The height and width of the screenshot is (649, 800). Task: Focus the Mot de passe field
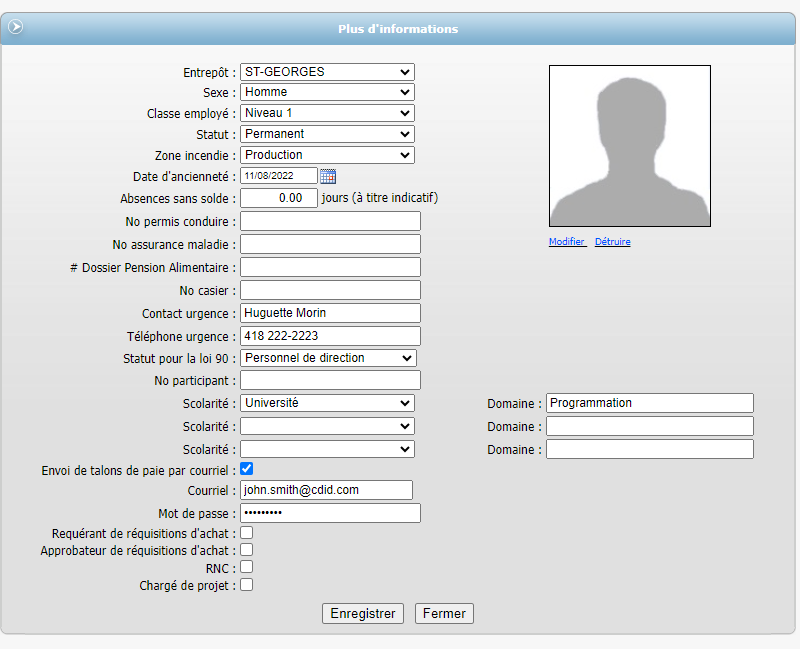pyautogui.click(x=331, y=513)
